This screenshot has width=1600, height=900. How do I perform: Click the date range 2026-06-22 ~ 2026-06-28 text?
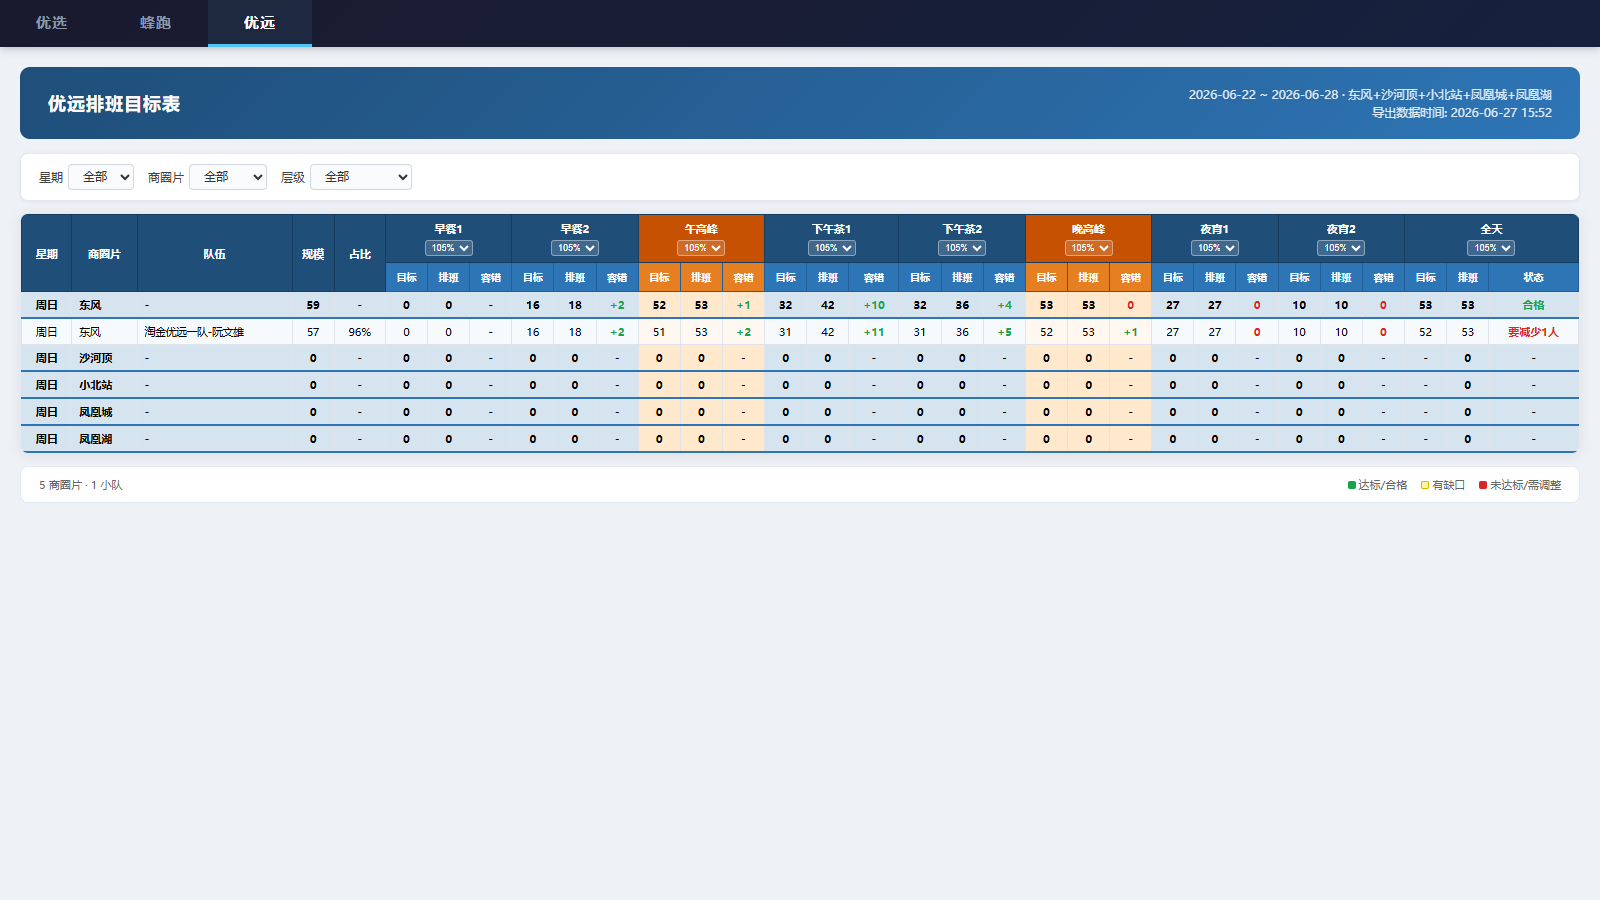pos(1263,95)
